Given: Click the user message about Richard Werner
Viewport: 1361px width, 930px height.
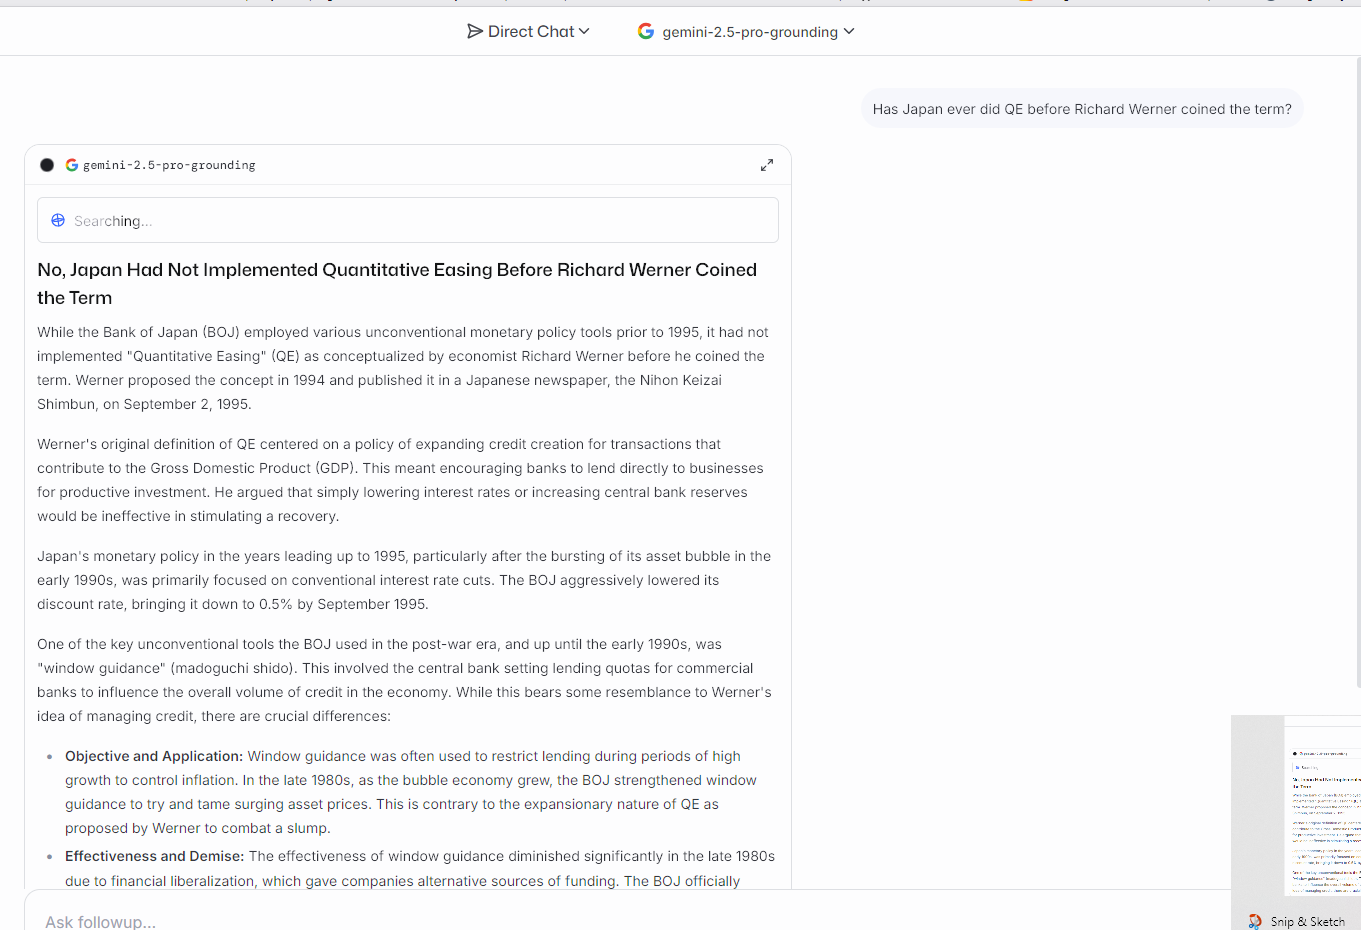Looking at the screenshot, I should tap(1082, 109).
